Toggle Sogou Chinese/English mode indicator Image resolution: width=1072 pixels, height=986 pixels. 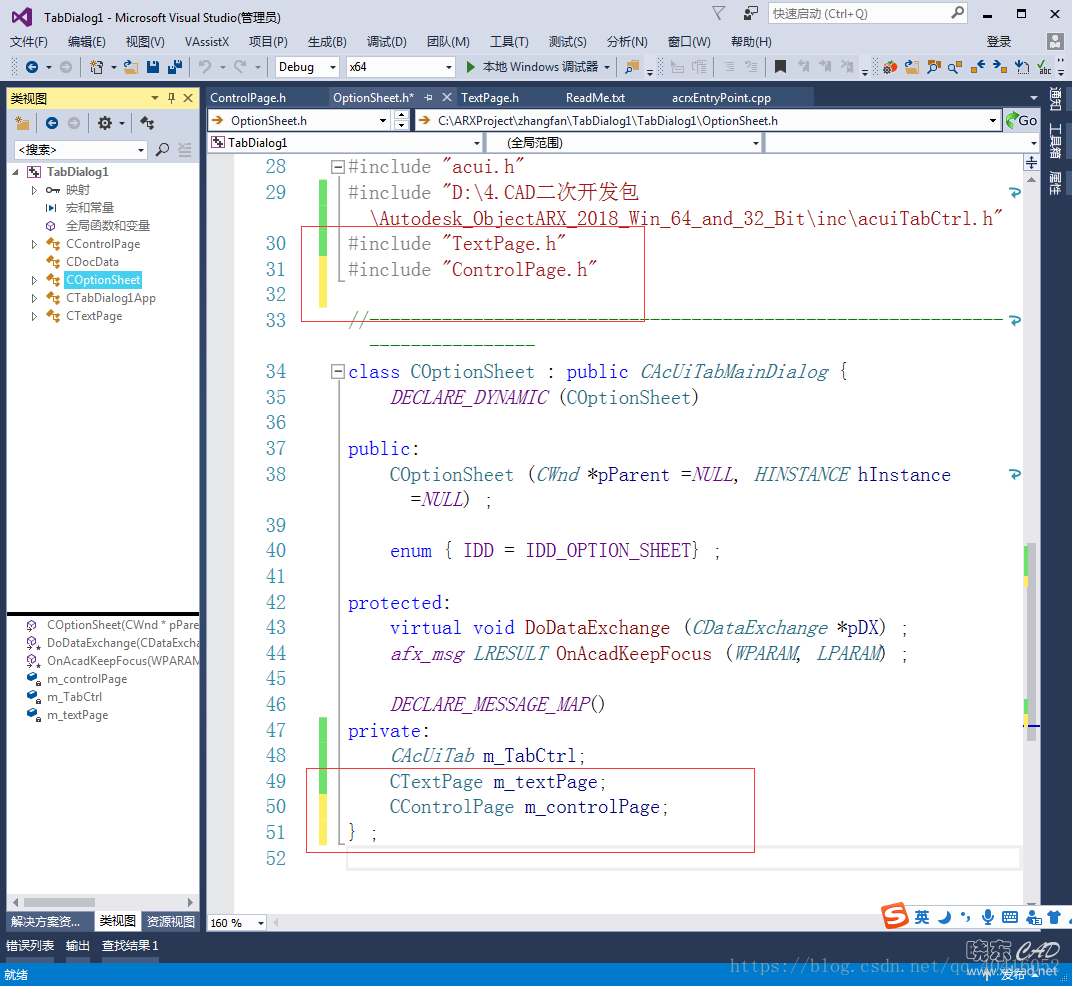pyautogui.click(x=922, y=918)
